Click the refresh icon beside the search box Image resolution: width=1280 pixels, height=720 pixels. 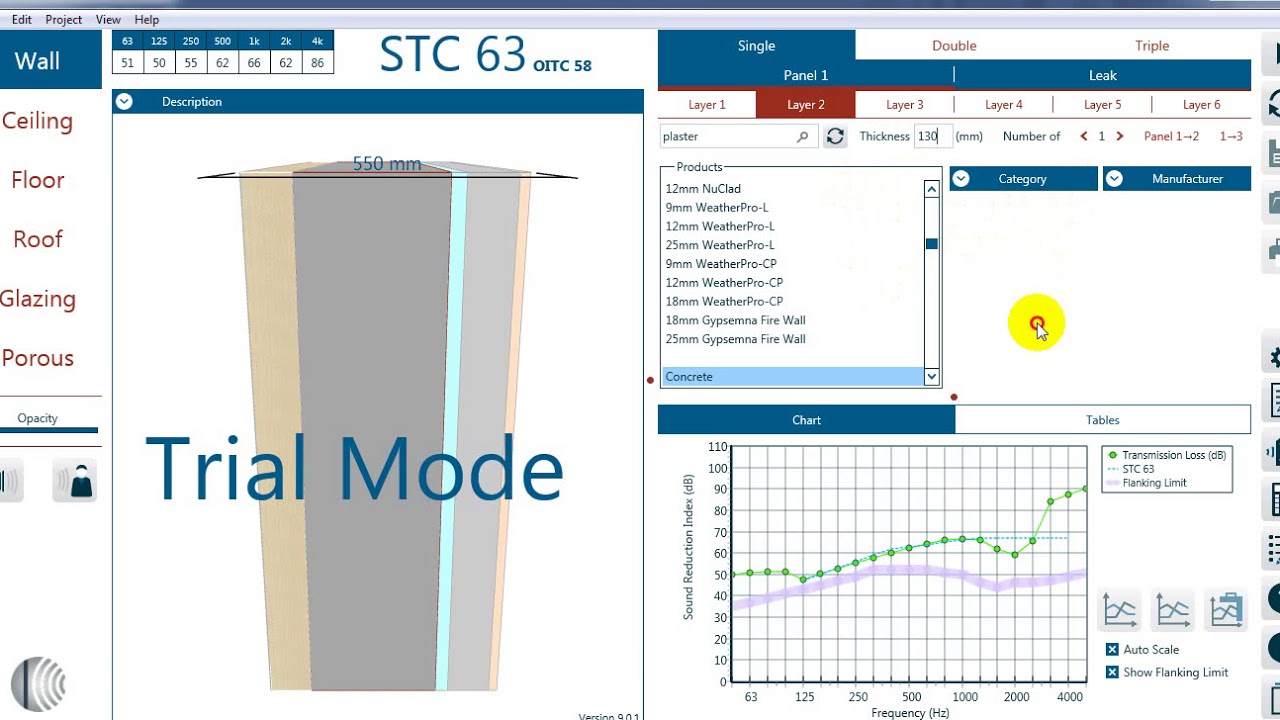835,136
